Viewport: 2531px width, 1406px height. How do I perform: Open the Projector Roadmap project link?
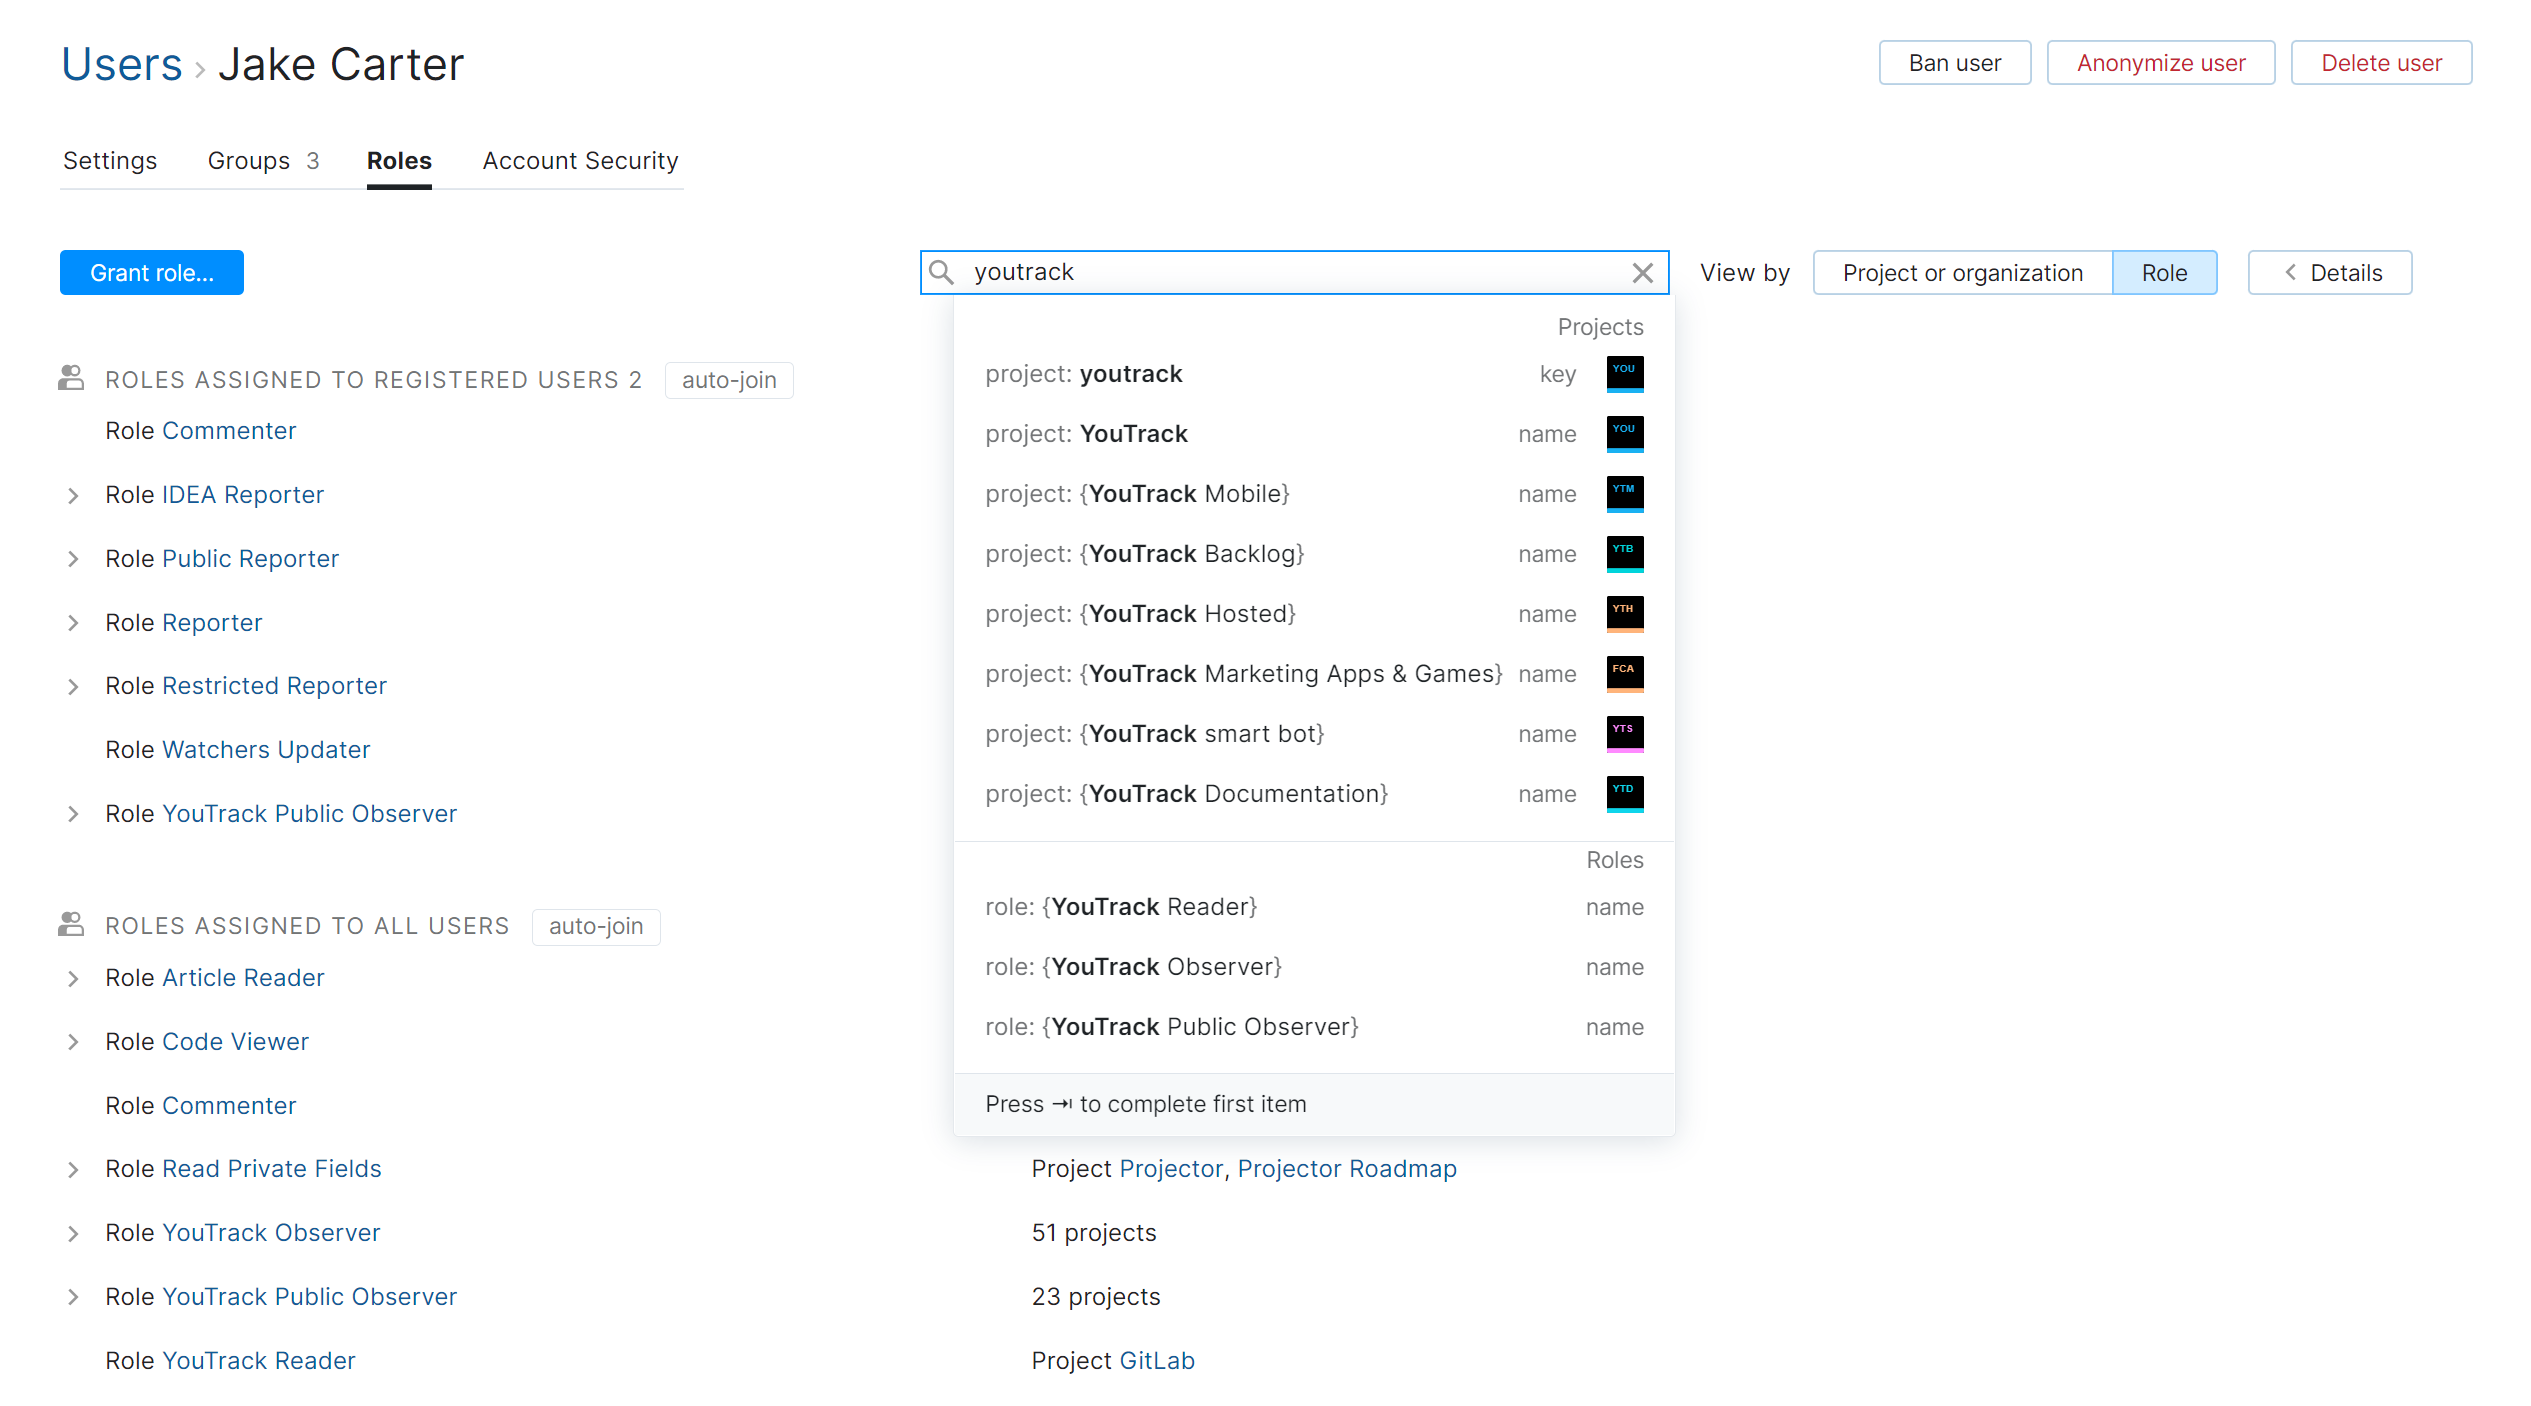pos(1346,1168)
